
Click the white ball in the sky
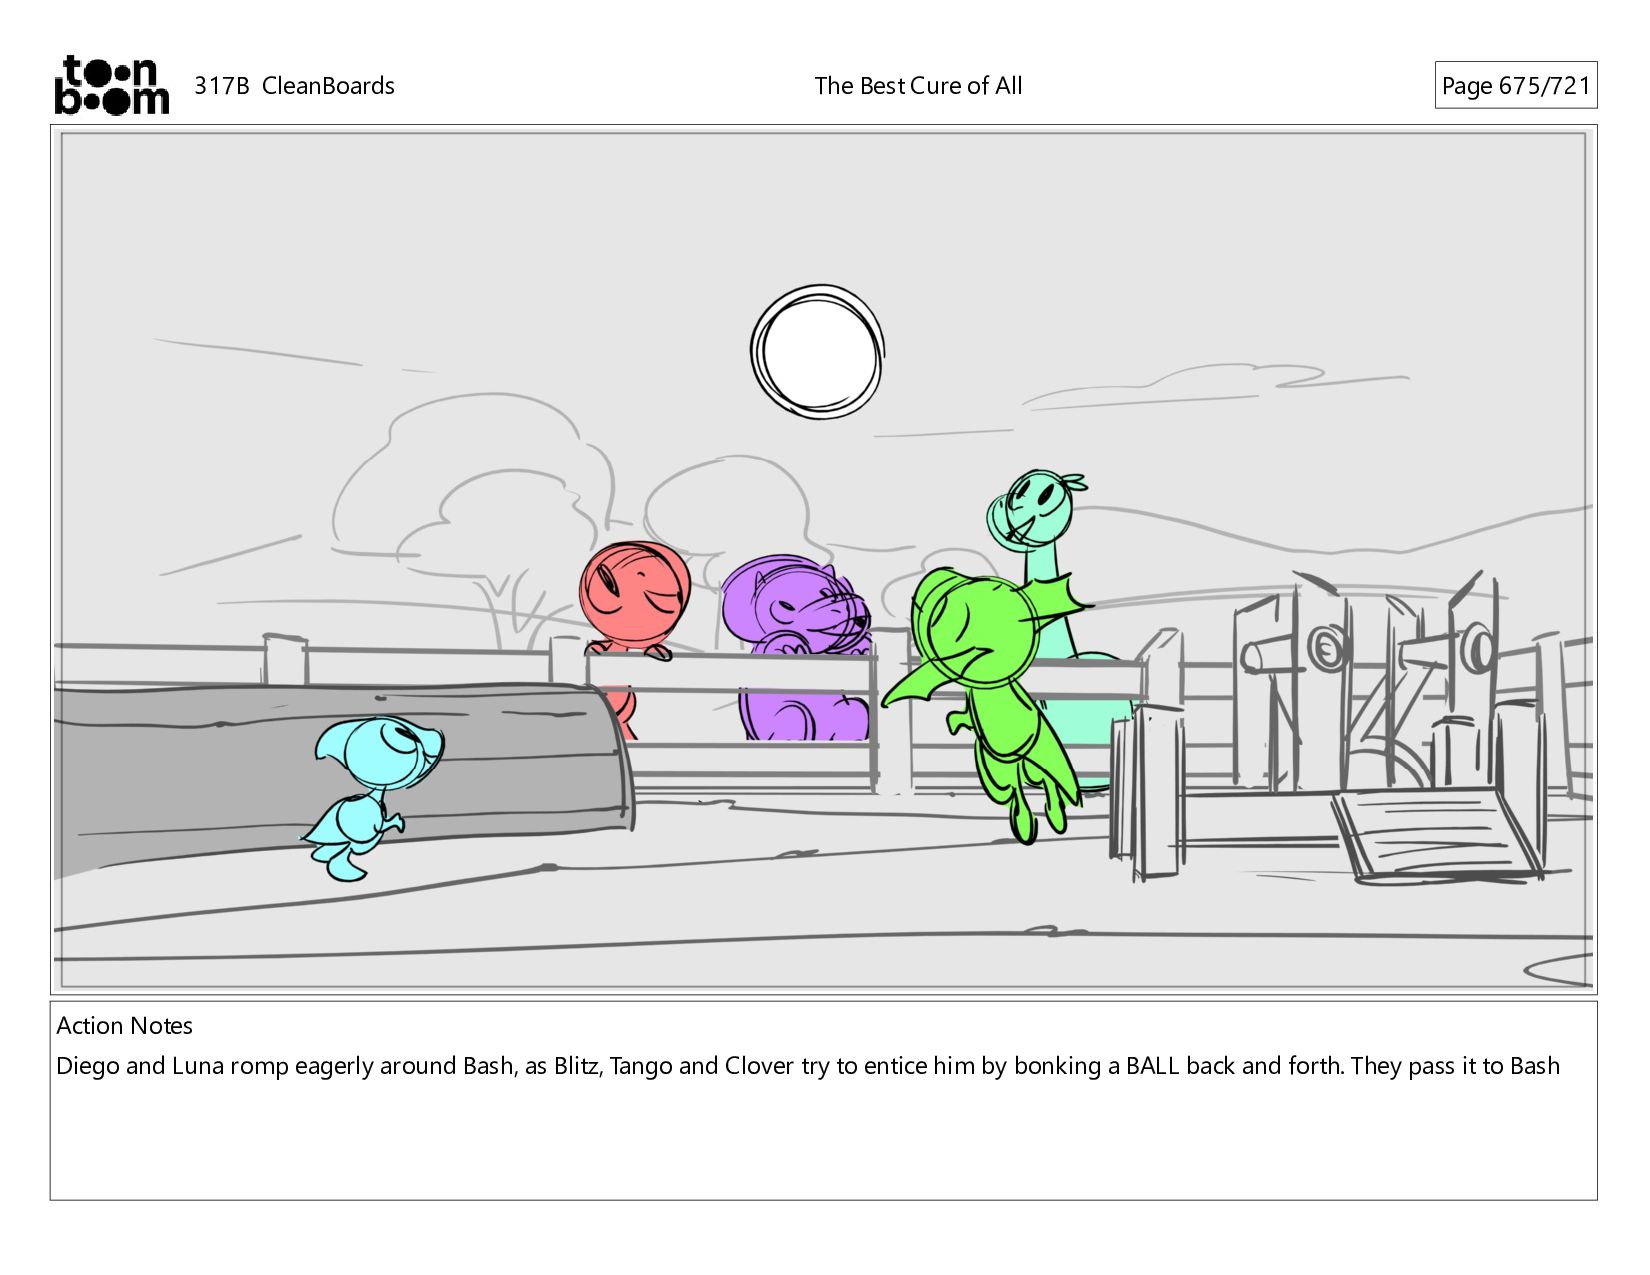pos(817,352)
